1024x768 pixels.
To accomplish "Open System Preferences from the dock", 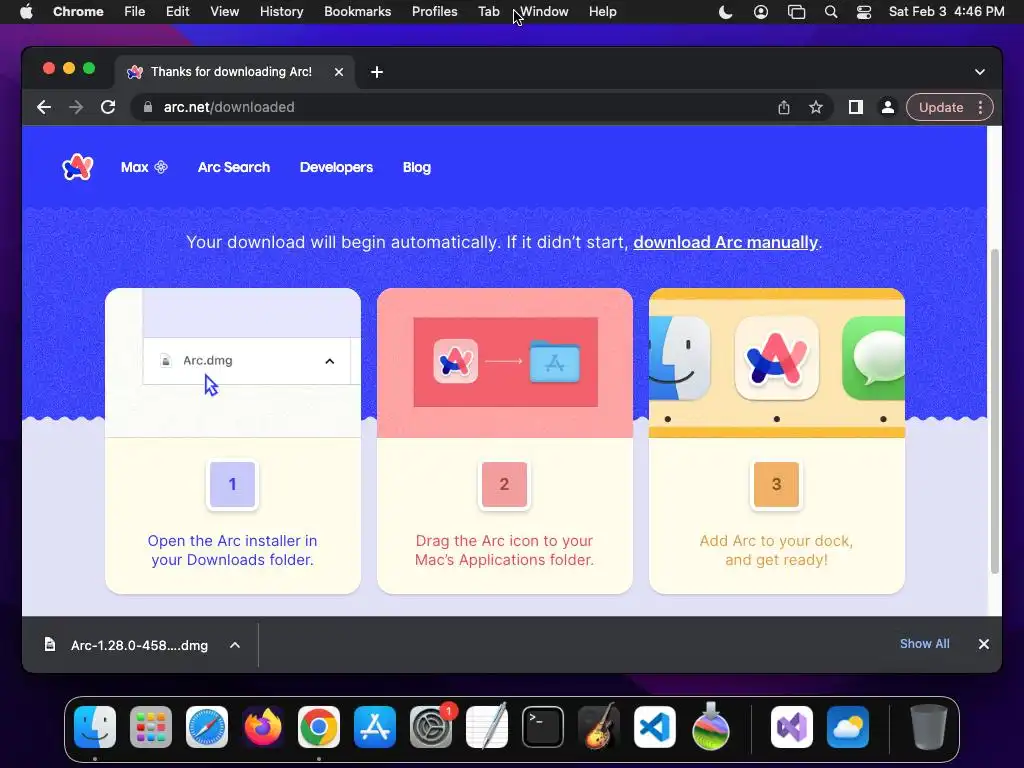I will tap(431, 727).
